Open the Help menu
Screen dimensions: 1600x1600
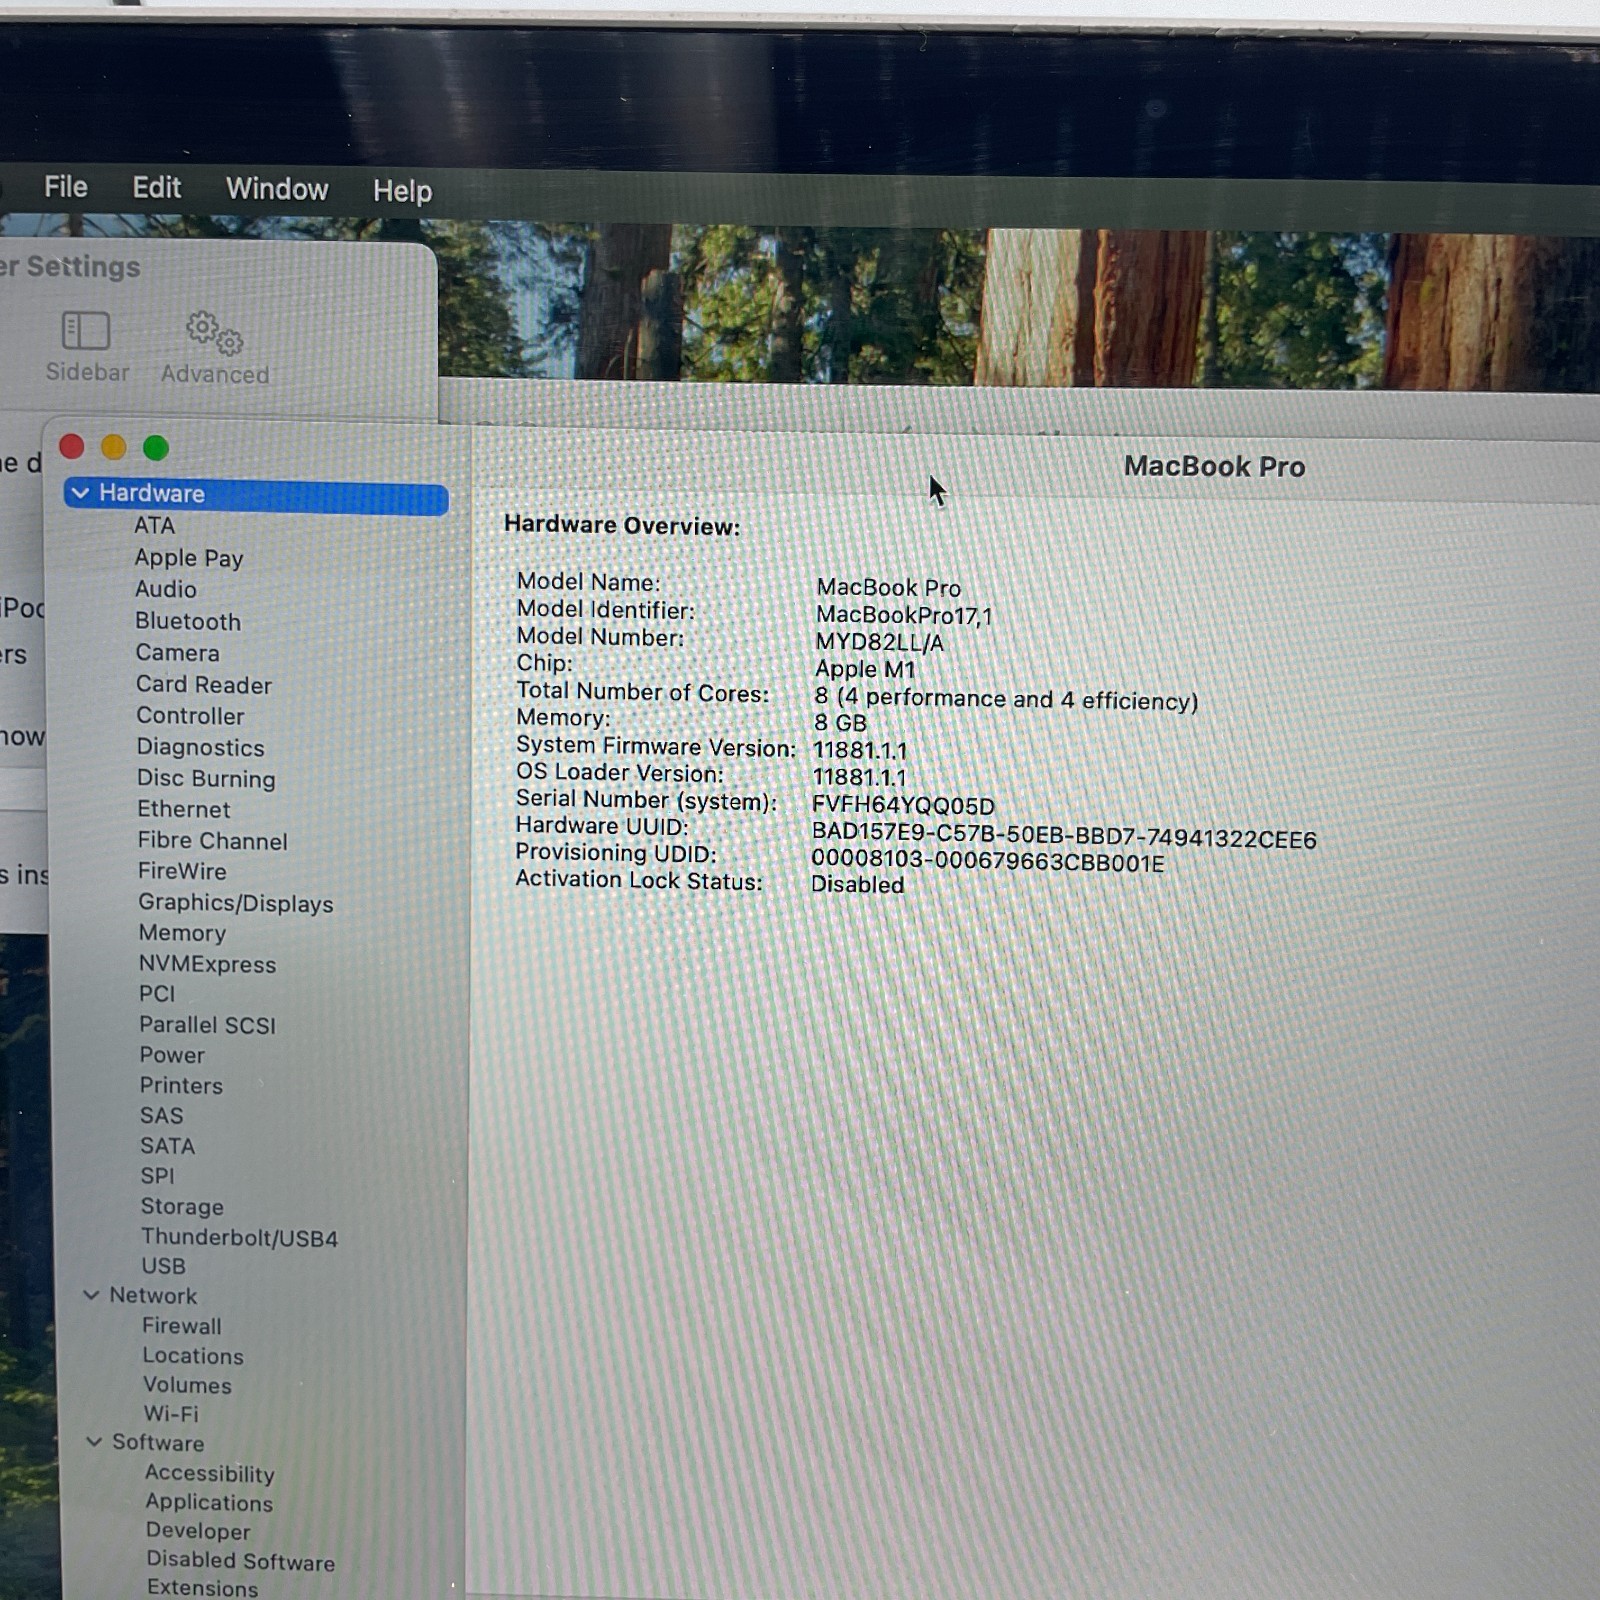[x=402, y=191]
